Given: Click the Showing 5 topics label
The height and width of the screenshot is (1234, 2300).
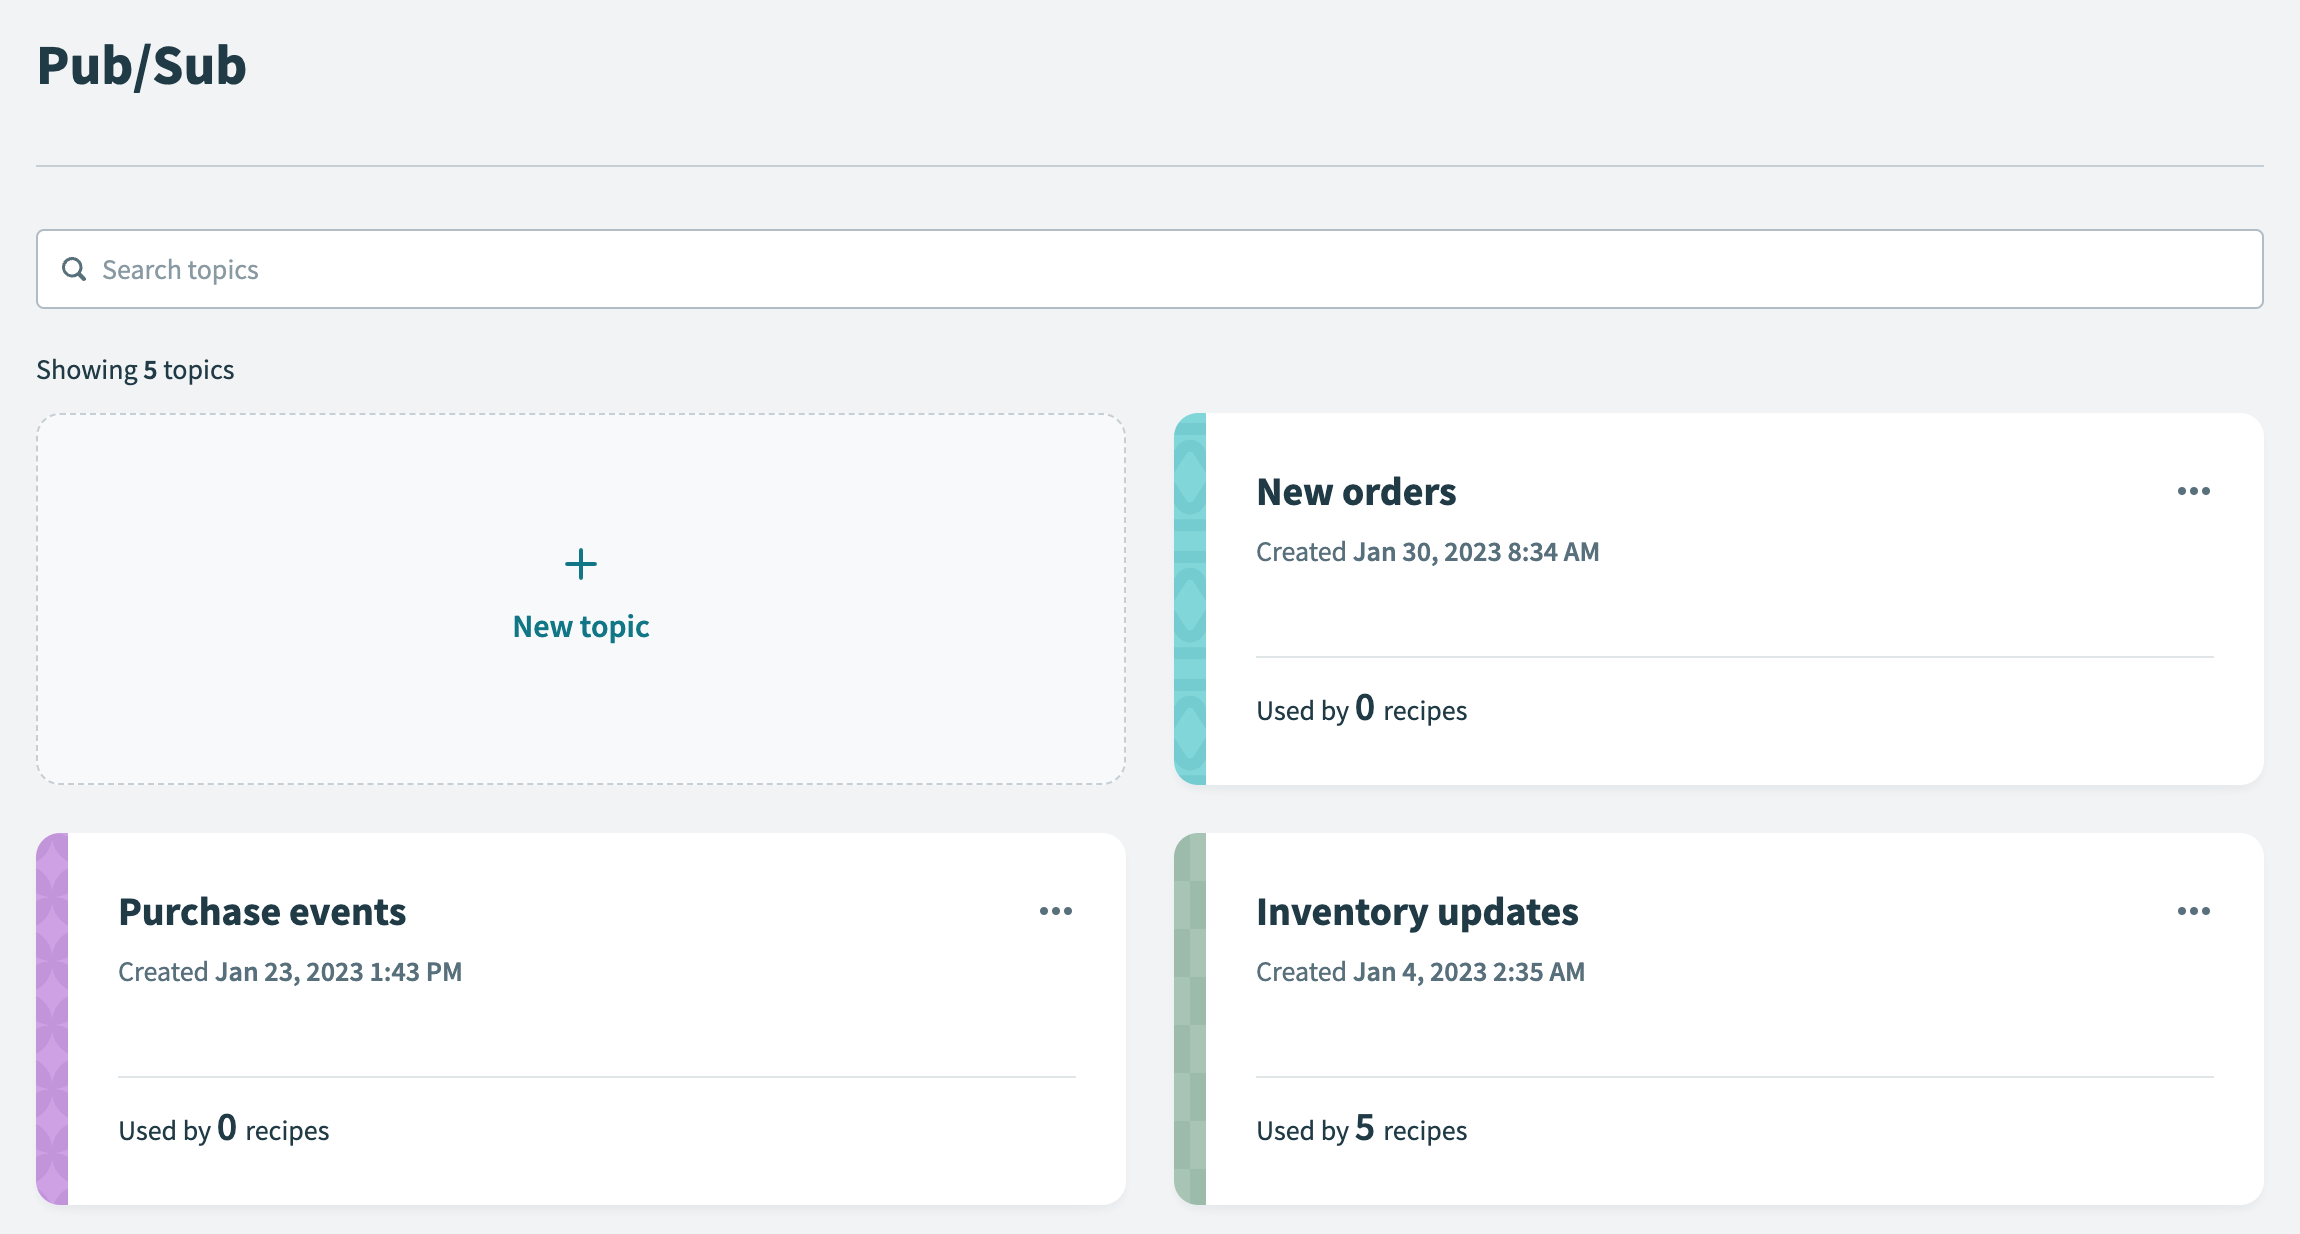Looking at the screenshot, I should coord(135,369).
